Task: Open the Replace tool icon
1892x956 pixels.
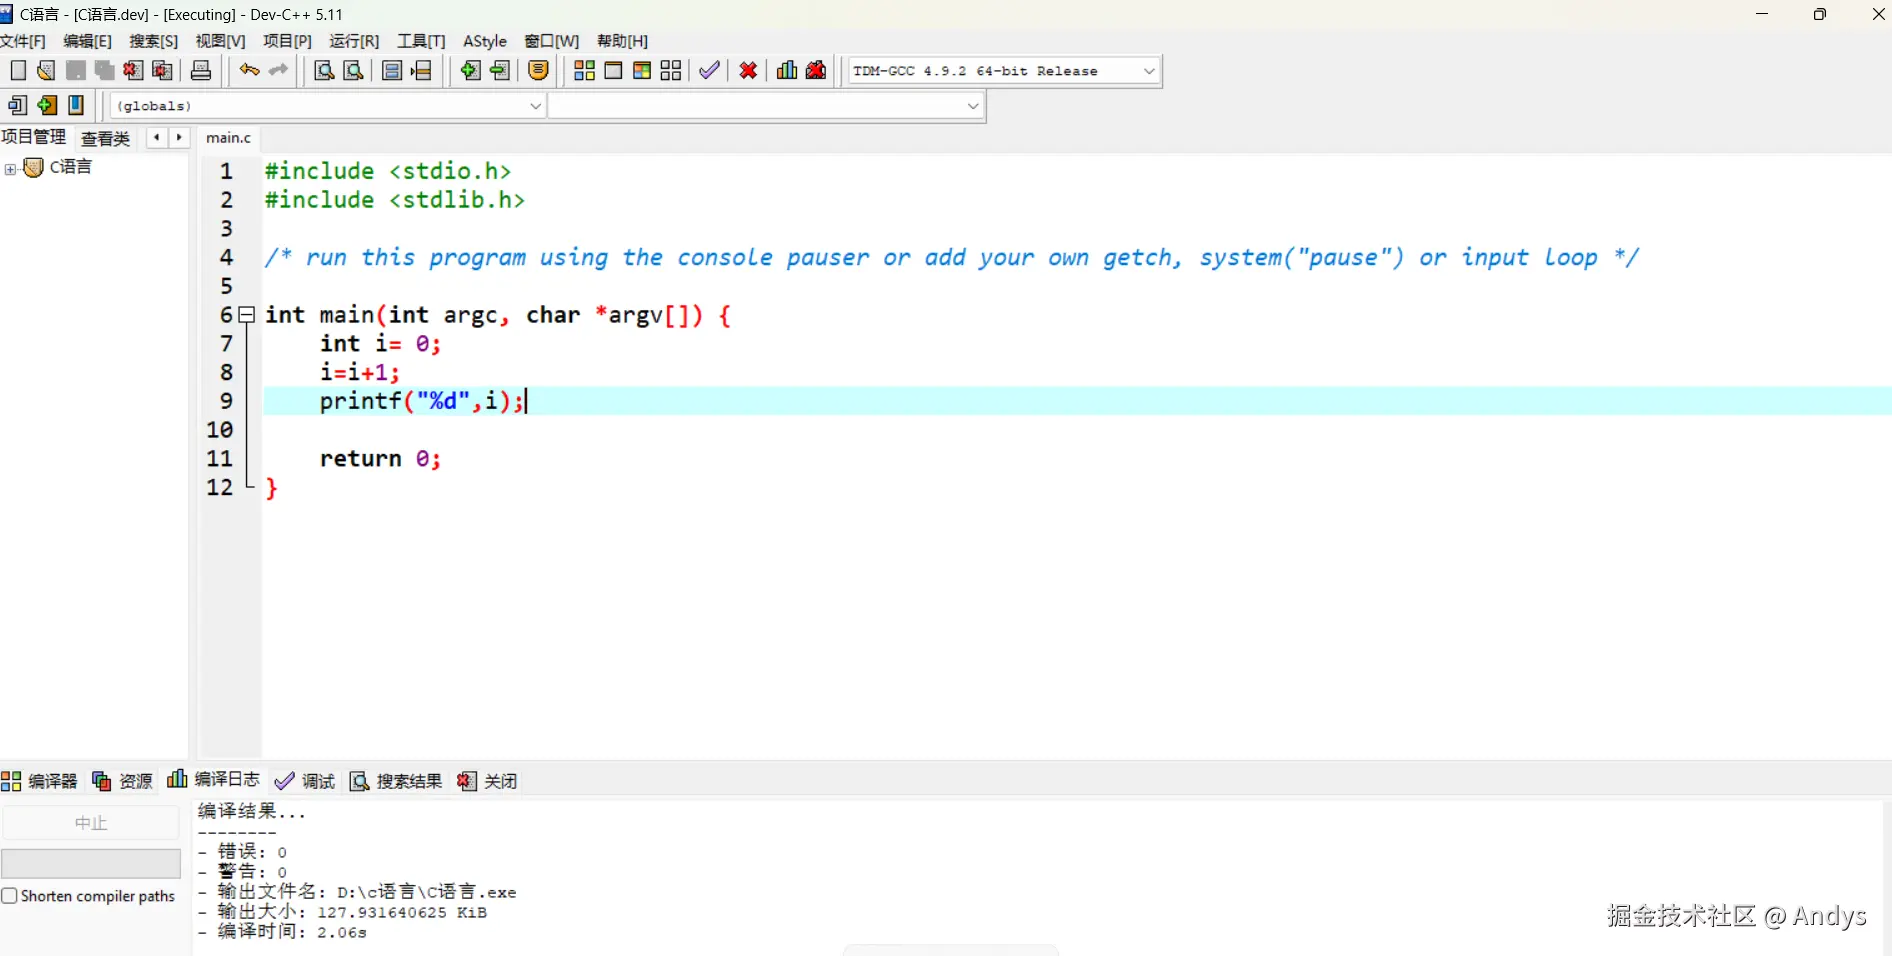Action: 353,70
